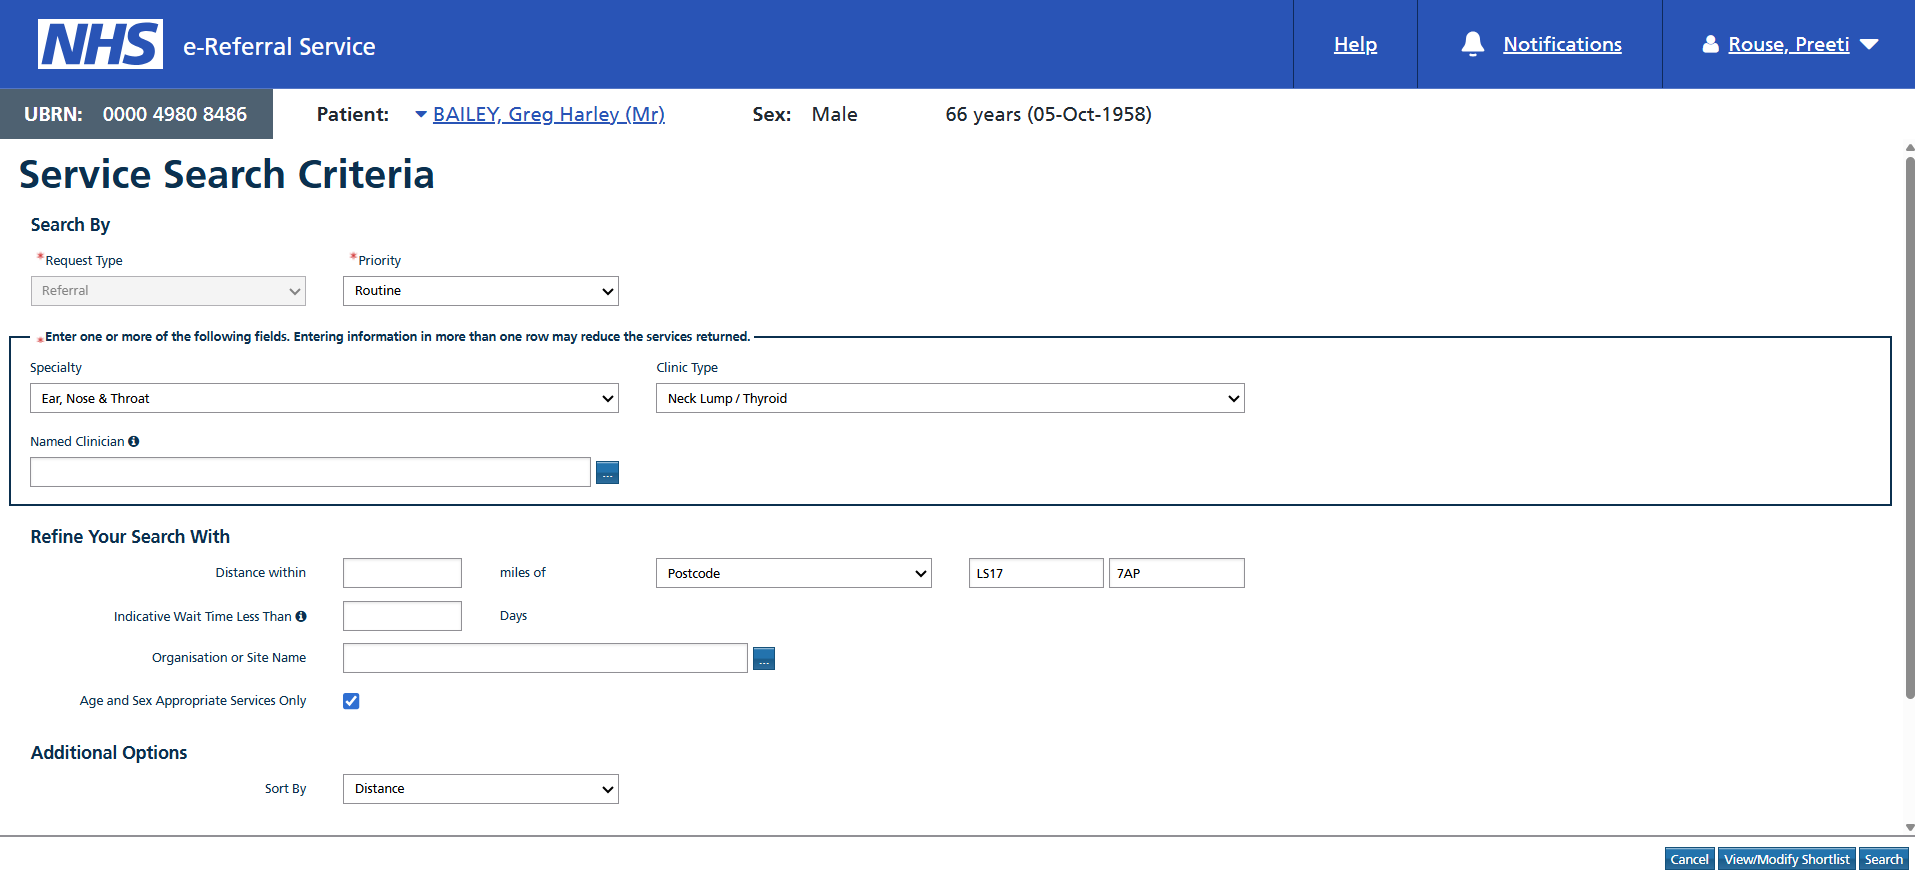
Task: Open the Request Type dropdown
Action: (x=168, y=291)
